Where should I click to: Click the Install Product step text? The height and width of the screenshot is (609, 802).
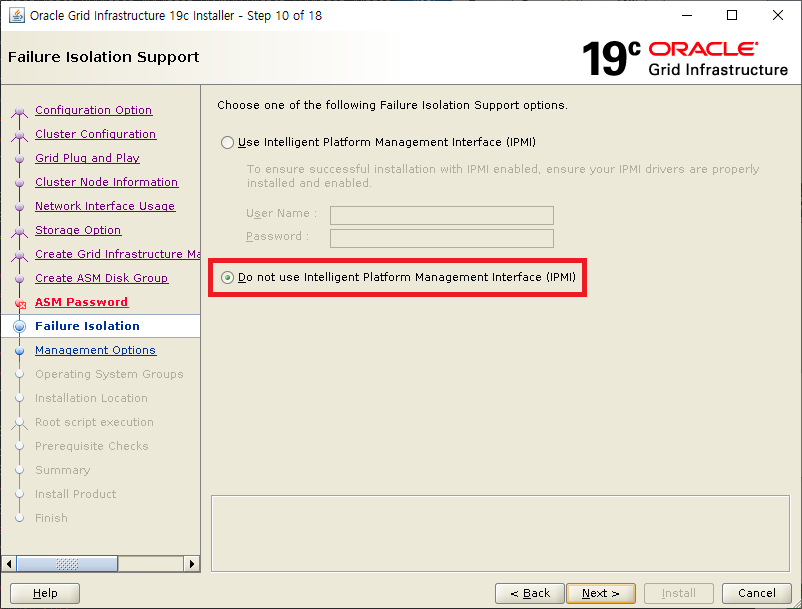tap(75, 494)
